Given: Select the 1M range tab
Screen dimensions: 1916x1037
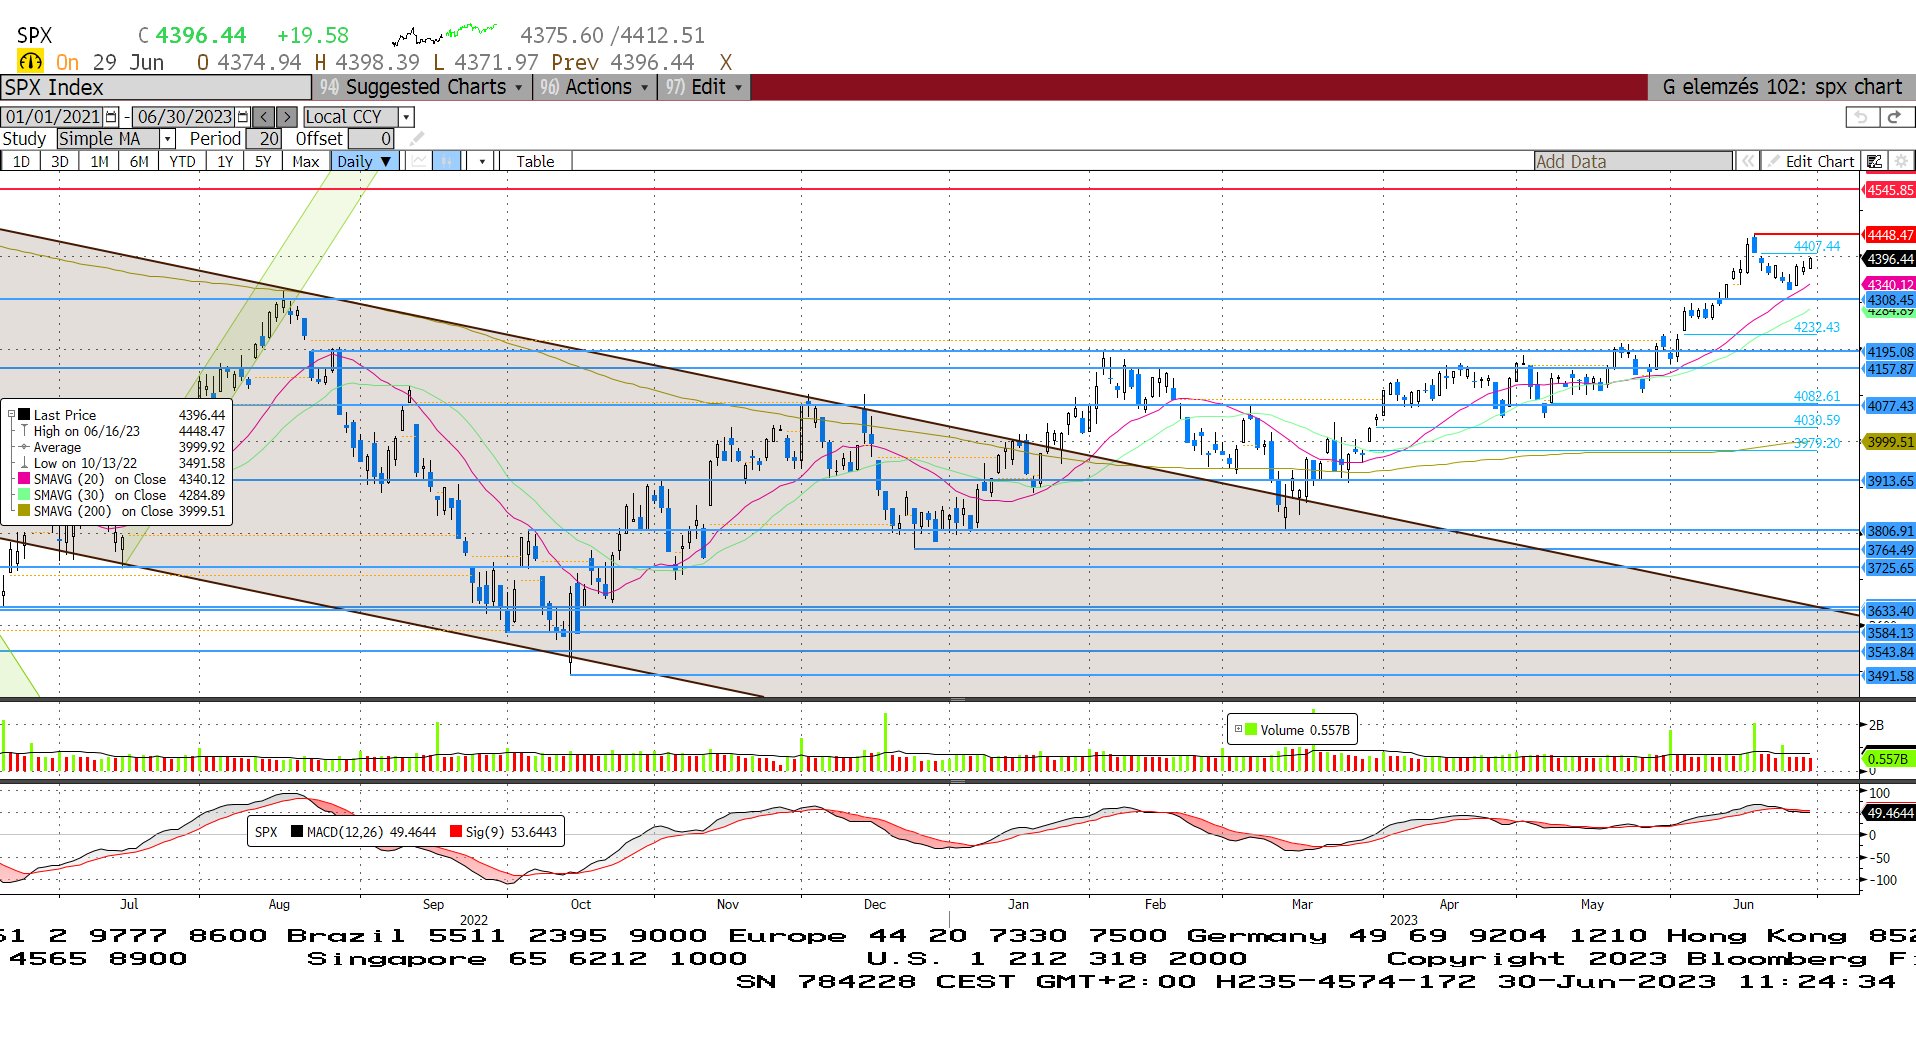Looking at the screenshot, I should pos(99,161).
